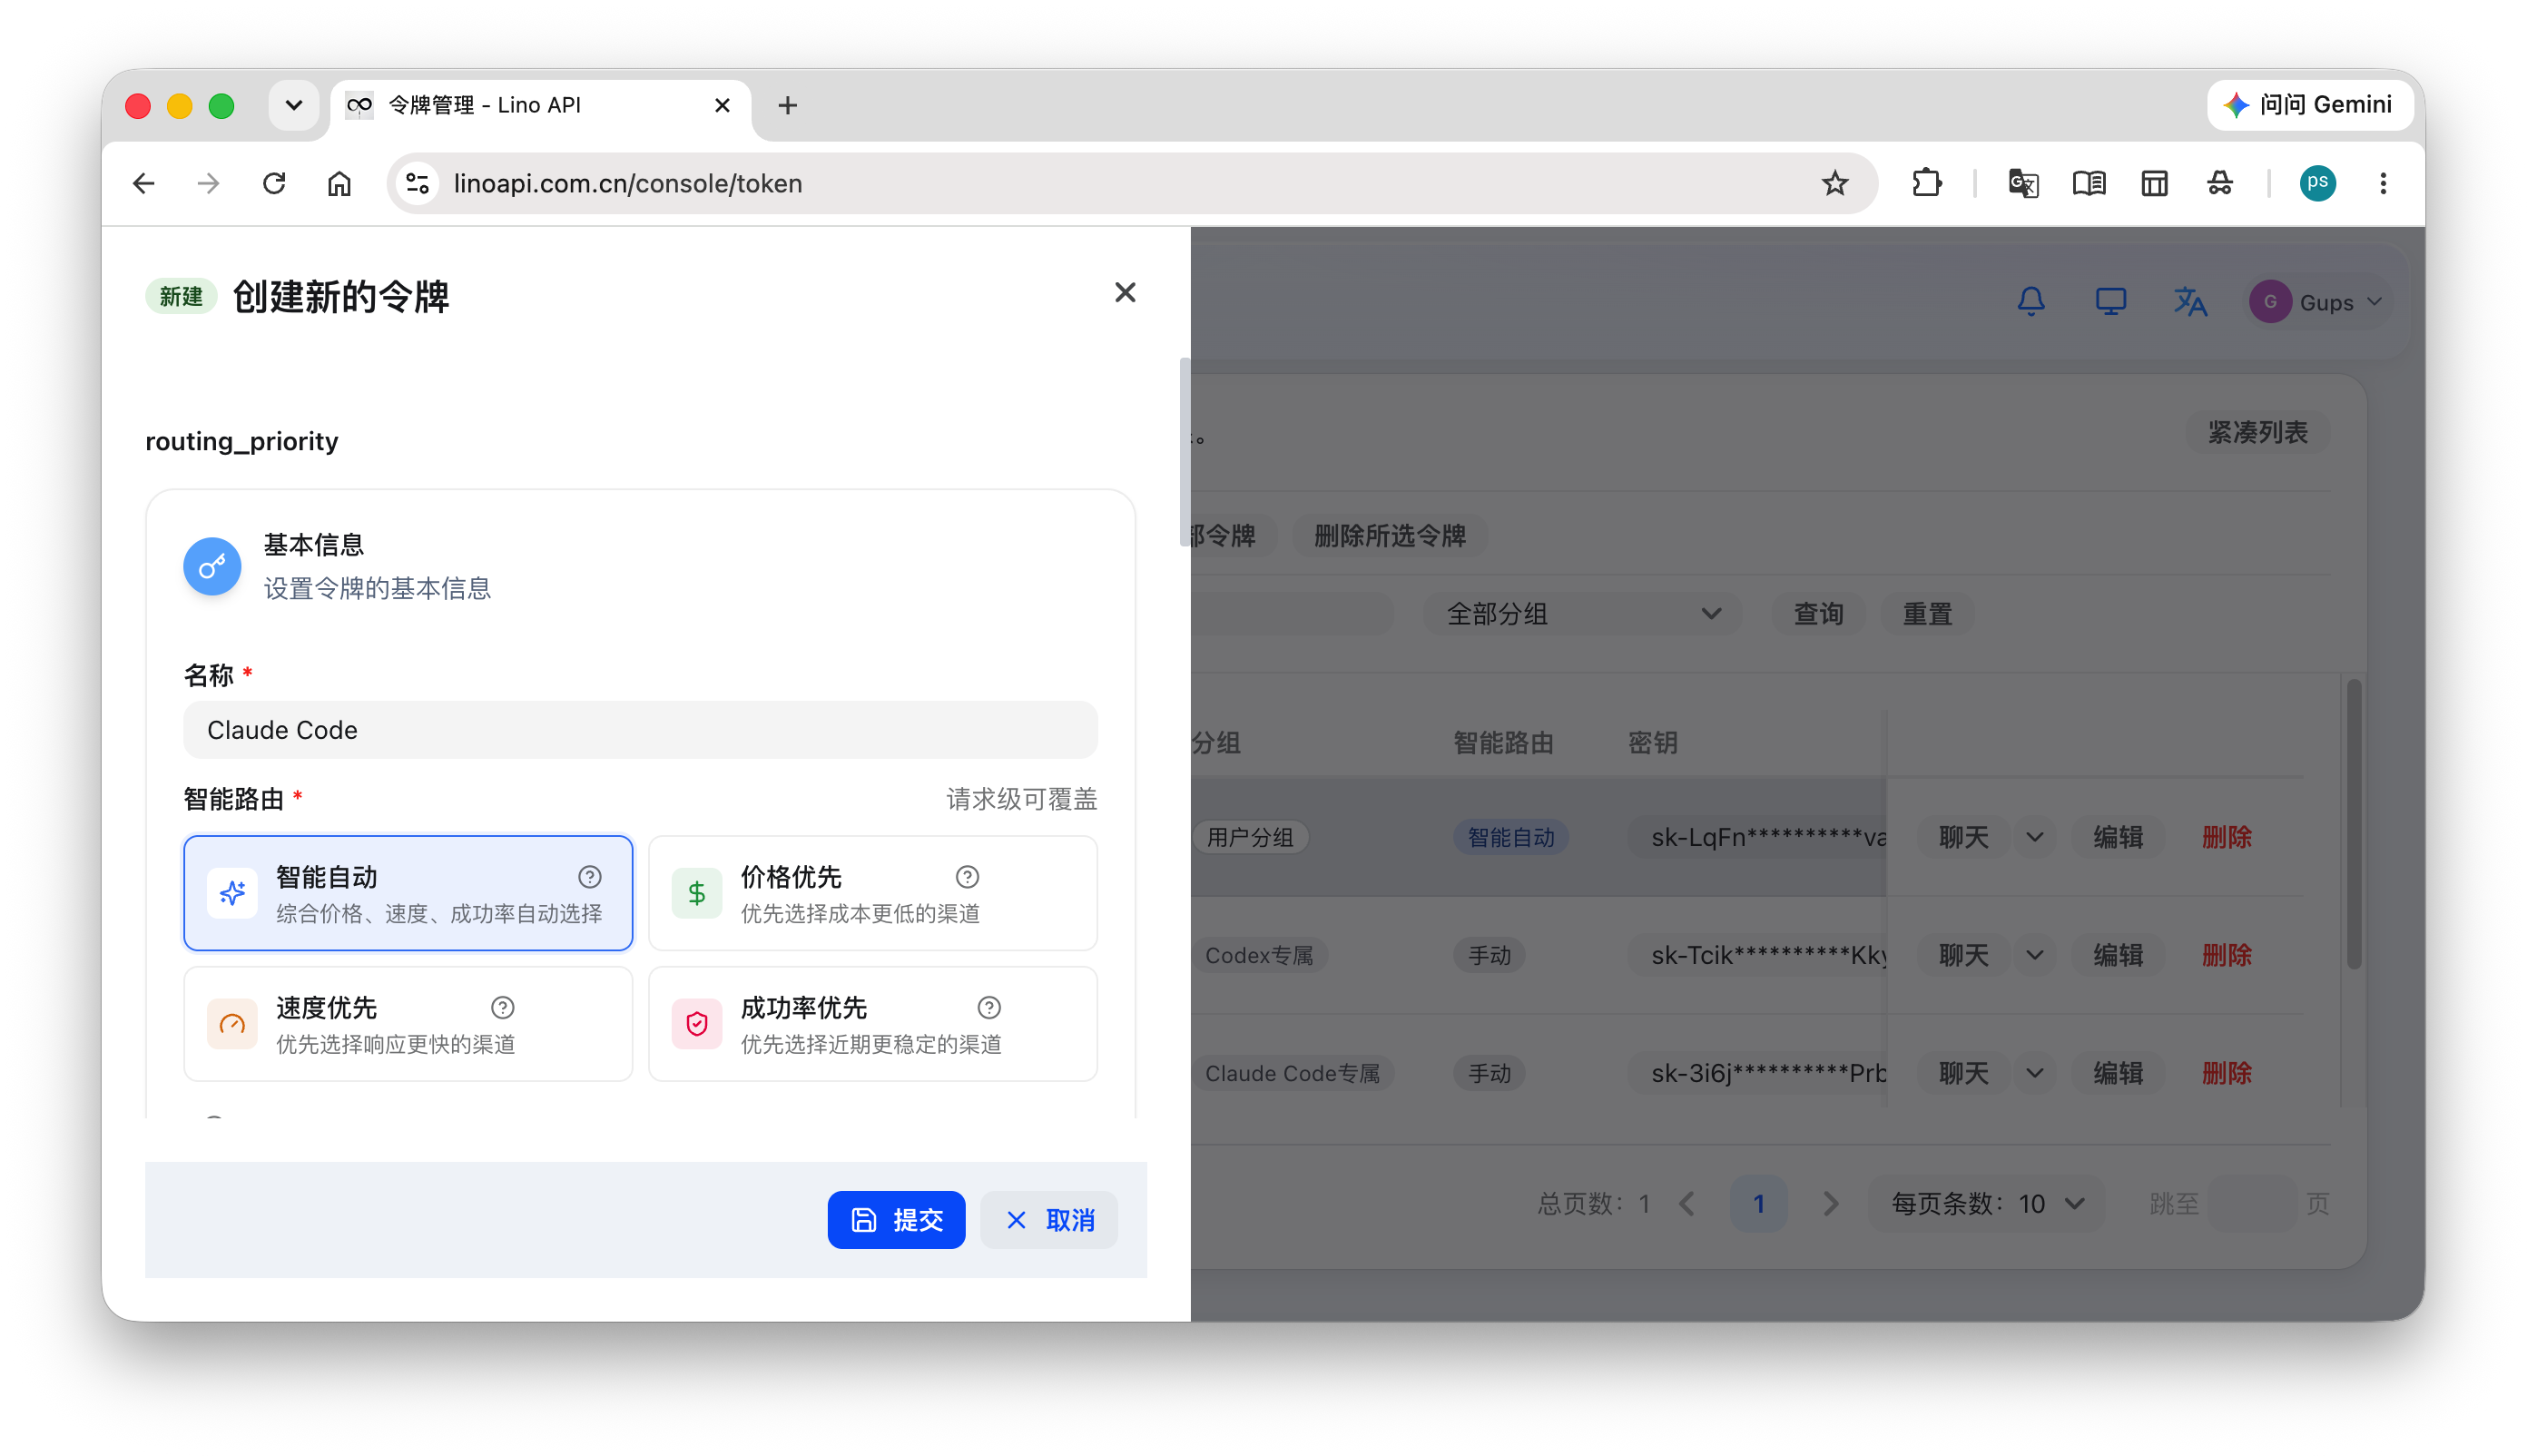
Task: Show help for 价格优先 routing
Action: pos(967,877)
